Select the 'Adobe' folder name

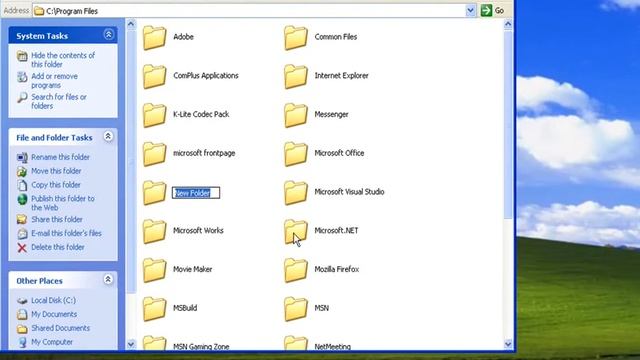183,37
